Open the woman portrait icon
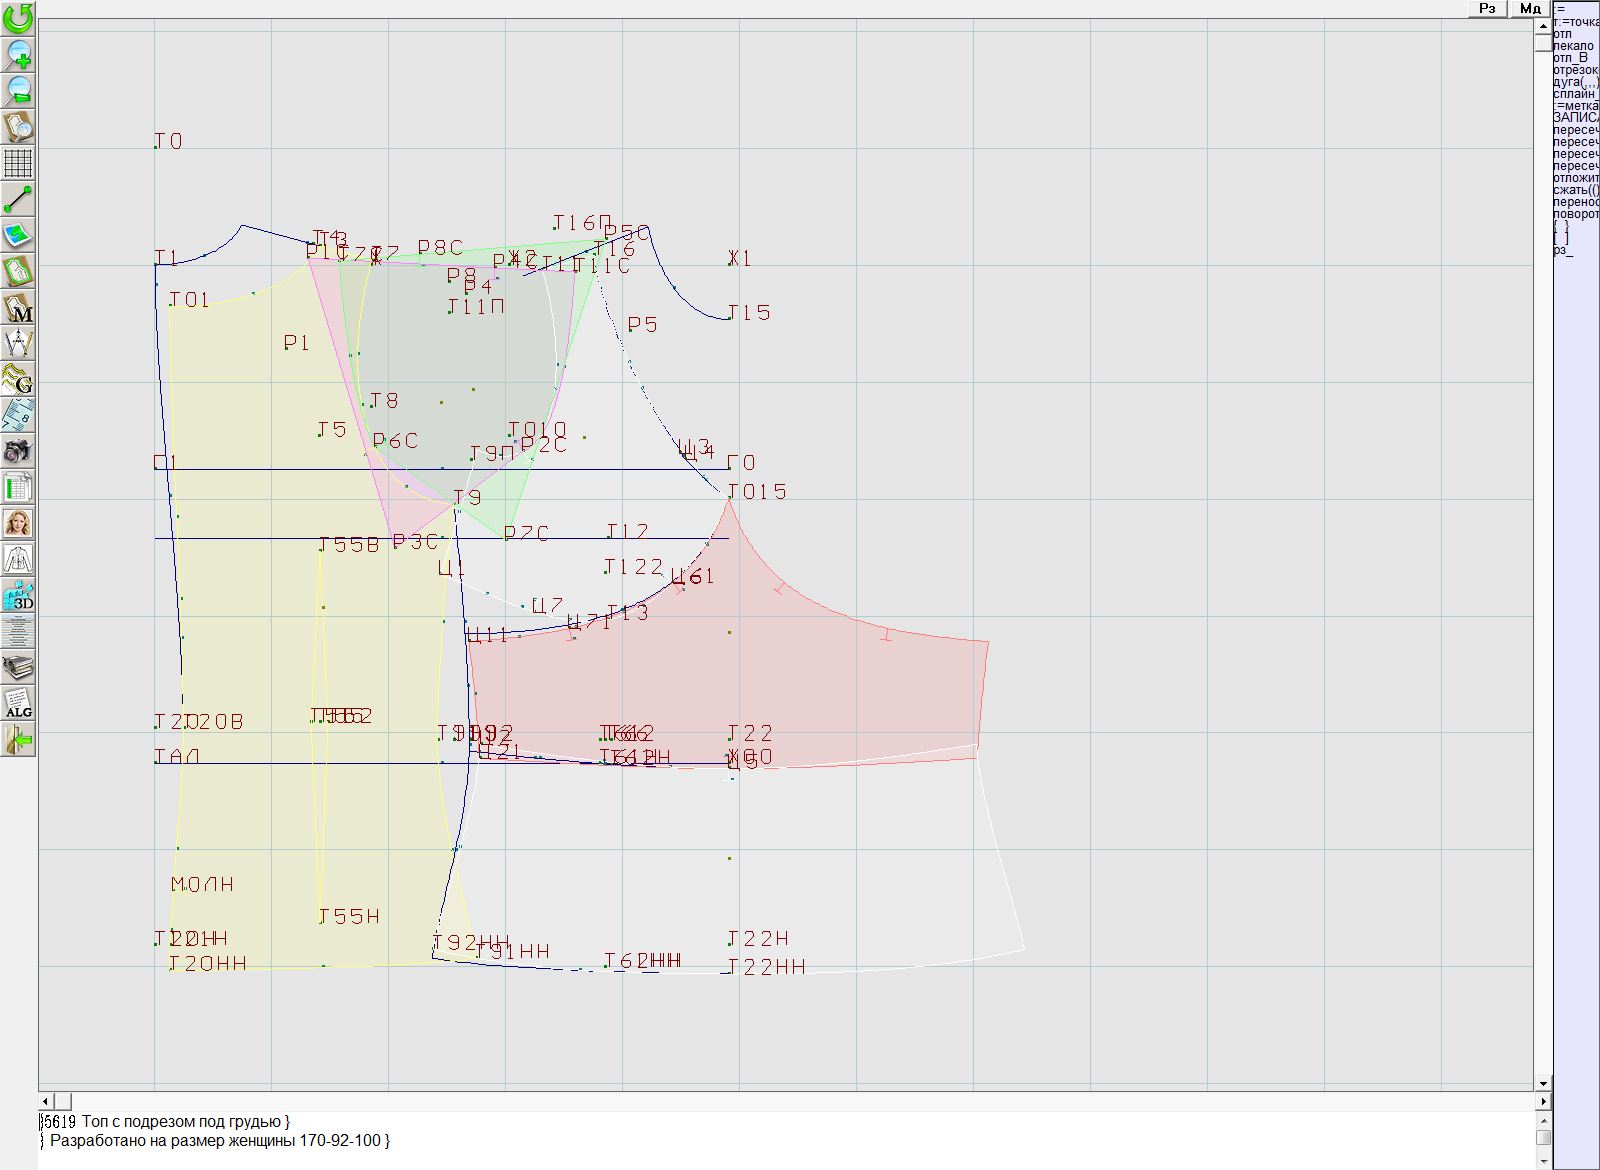 18,523
